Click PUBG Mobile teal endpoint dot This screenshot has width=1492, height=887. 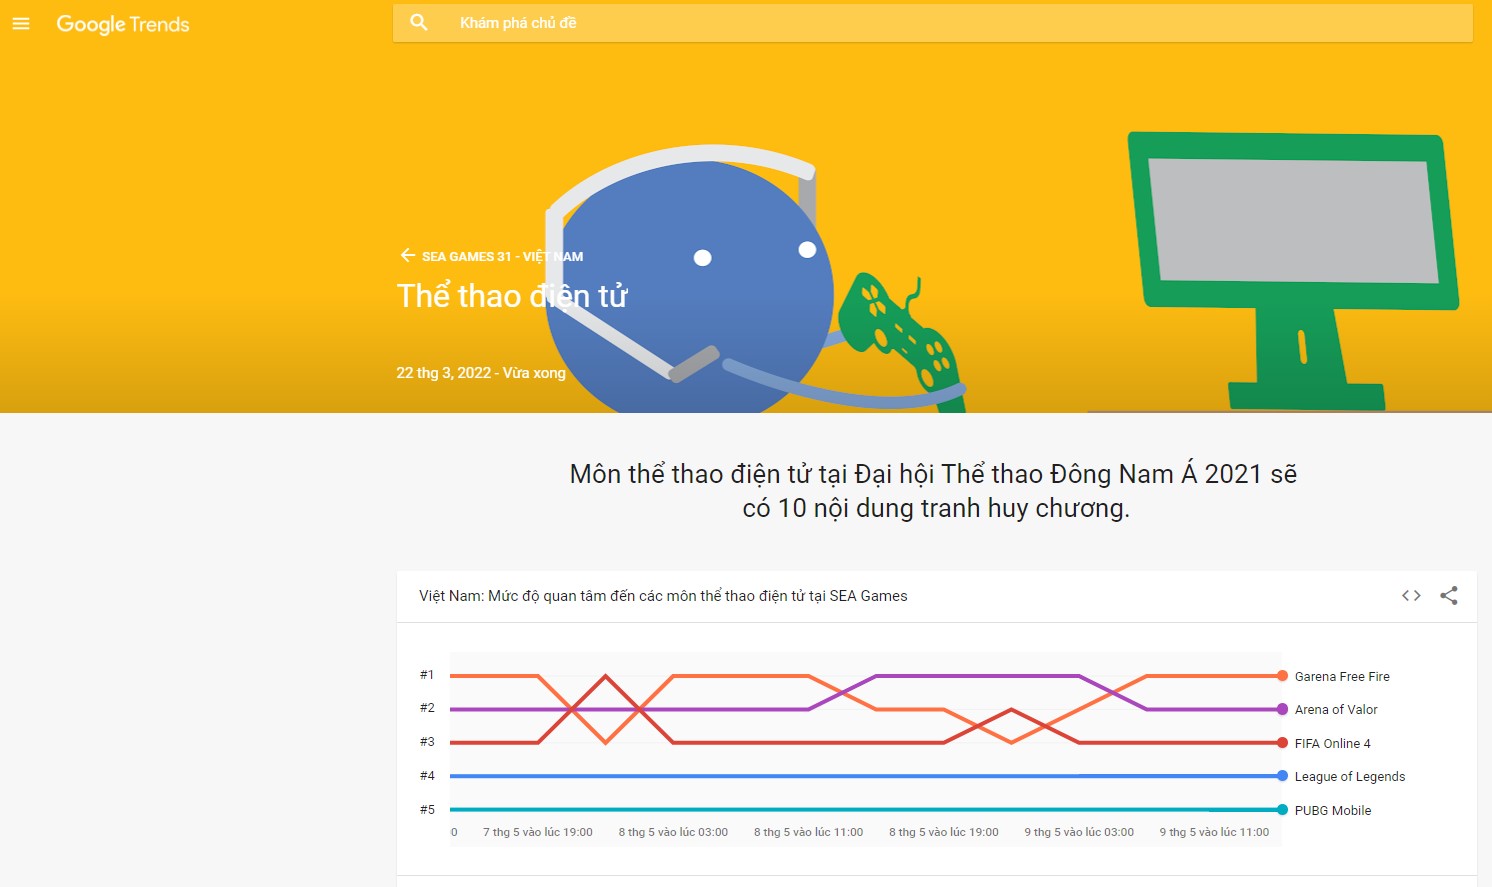point(1282,810)
